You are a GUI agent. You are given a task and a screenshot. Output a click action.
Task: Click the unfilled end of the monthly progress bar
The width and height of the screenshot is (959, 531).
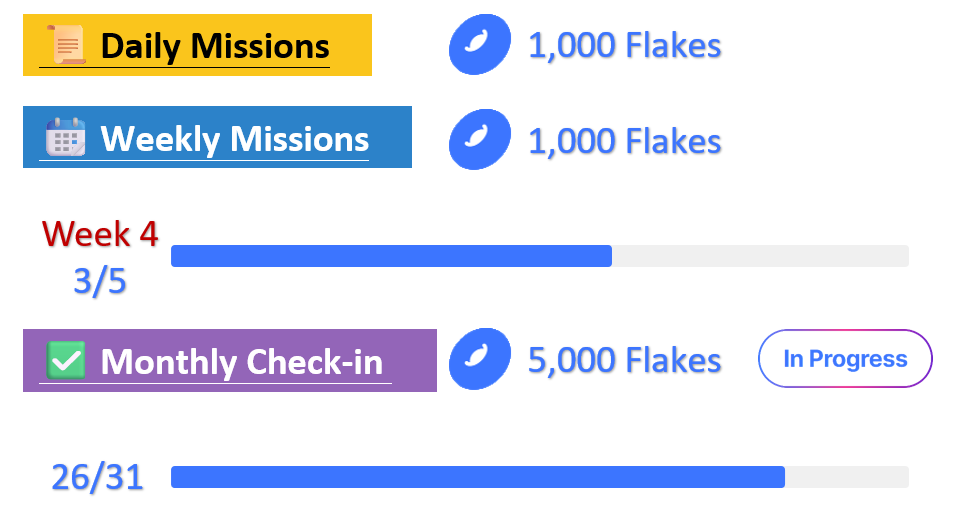click(x=847, y=477)
